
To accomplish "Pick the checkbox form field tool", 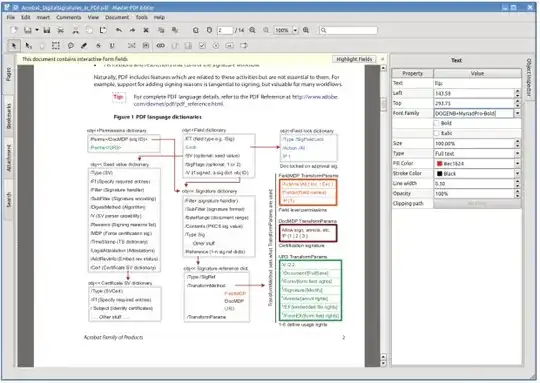I will (202, 45).
